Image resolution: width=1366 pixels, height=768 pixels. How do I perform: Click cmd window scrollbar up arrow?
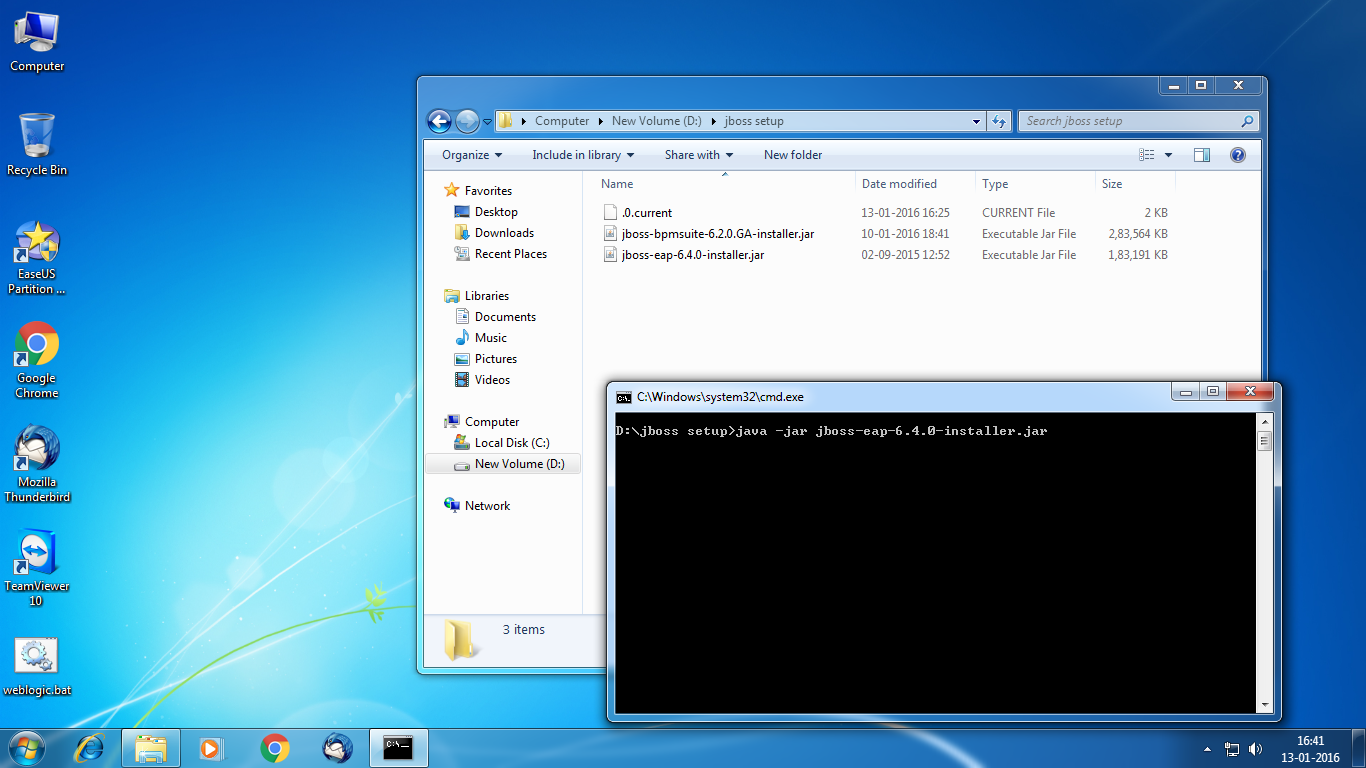1264,421
